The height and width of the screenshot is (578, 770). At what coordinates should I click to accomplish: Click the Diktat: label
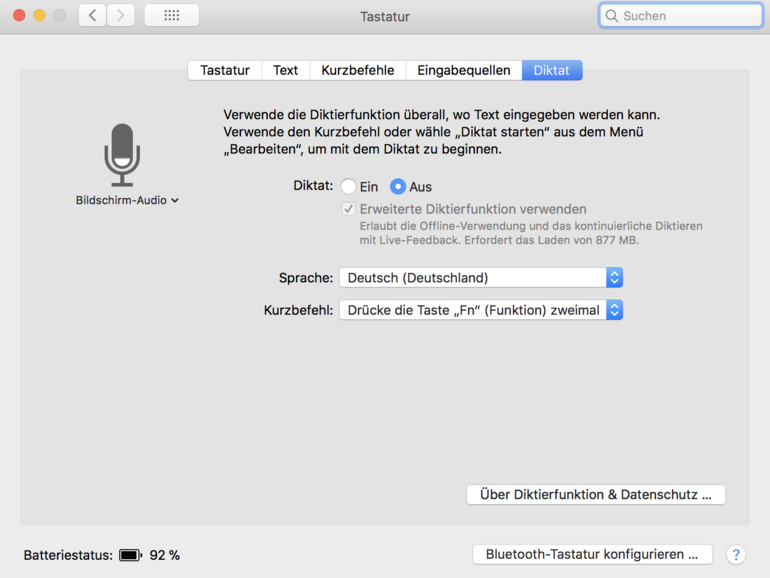pos(313,186)
